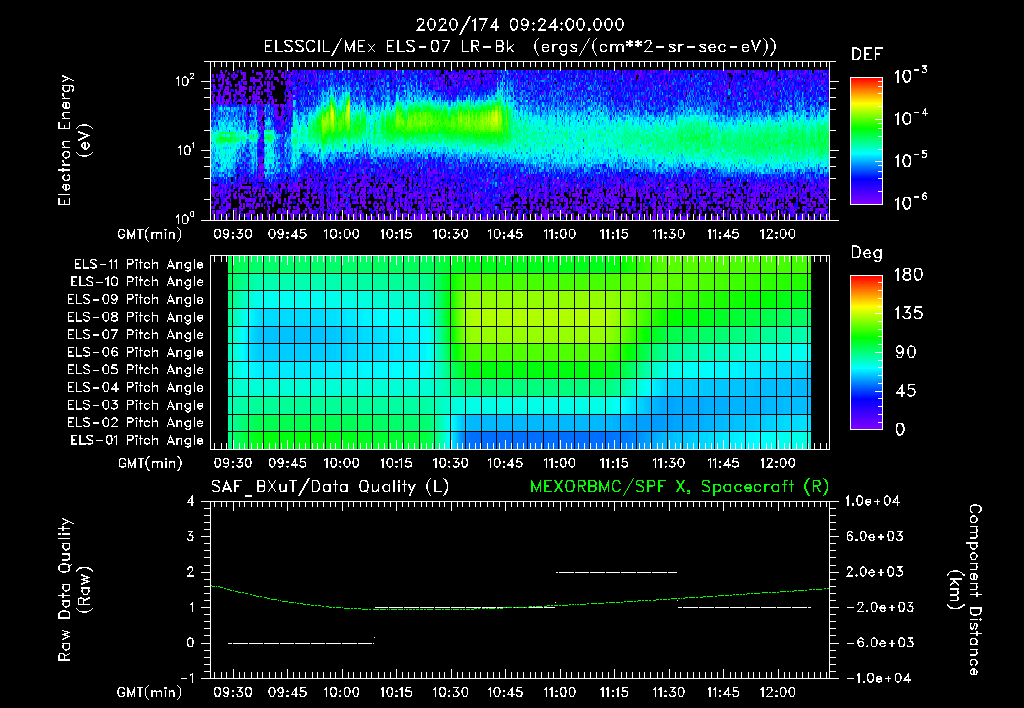1024x708 pixels.
Task: Click the Raw Data Quality (Raw) axis label
Action: pos(74,590)
